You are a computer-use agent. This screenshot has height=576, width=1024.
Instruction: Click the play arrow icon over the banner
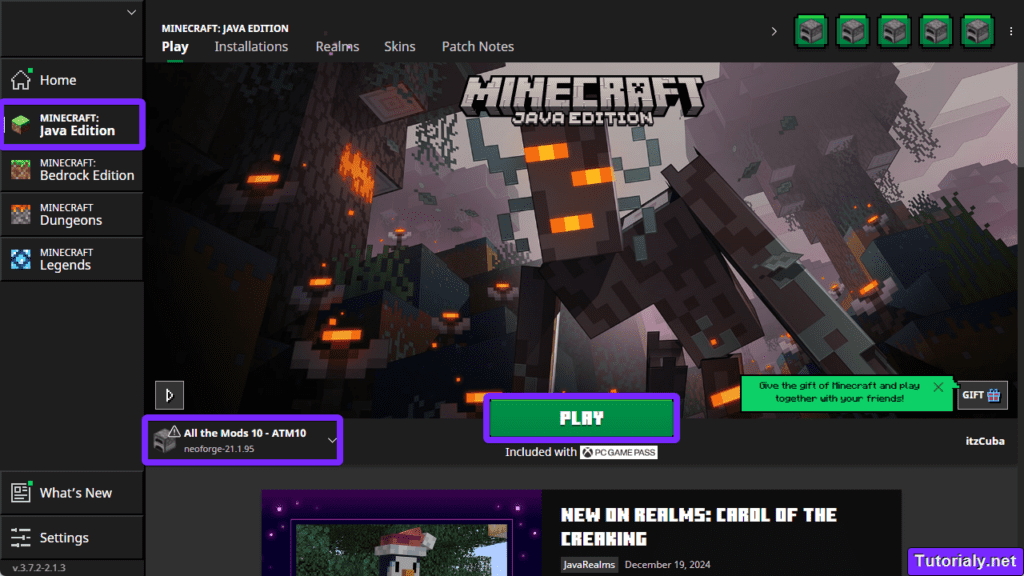click(x=169, y=395)
